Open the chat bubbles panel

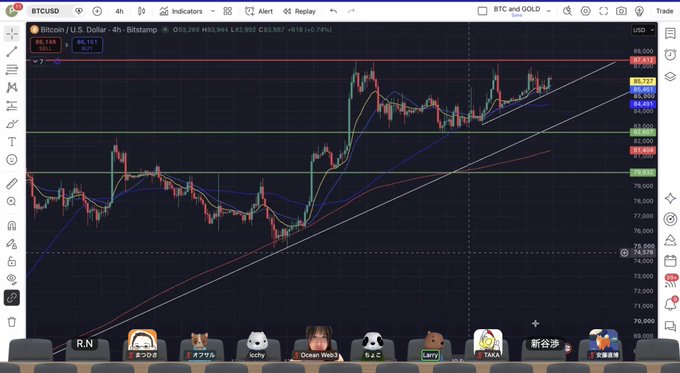point(670,326)
